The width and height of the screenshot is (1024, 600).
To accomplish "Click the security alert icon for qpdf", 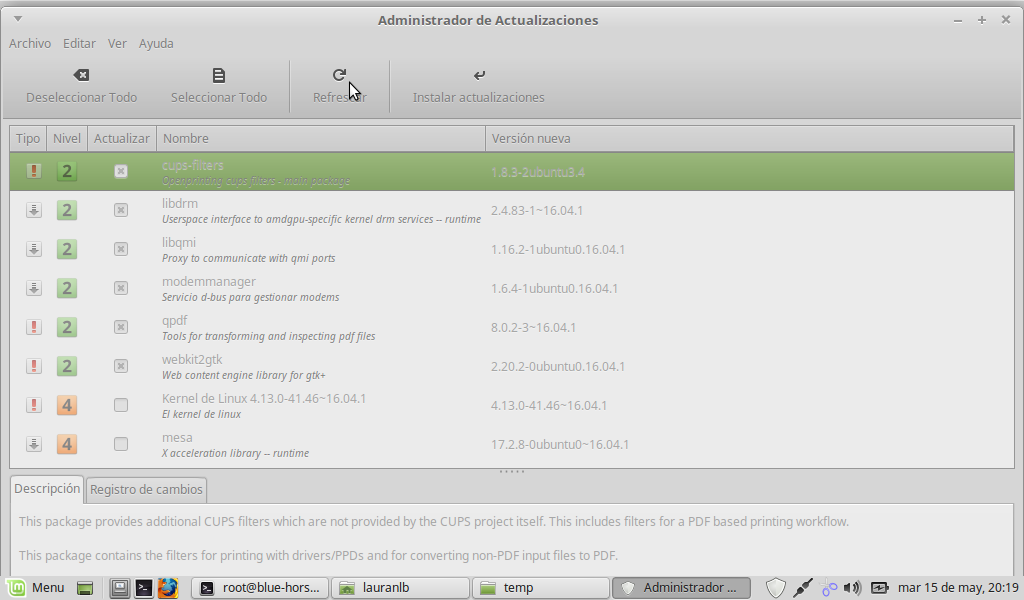I will coord(34,327).
